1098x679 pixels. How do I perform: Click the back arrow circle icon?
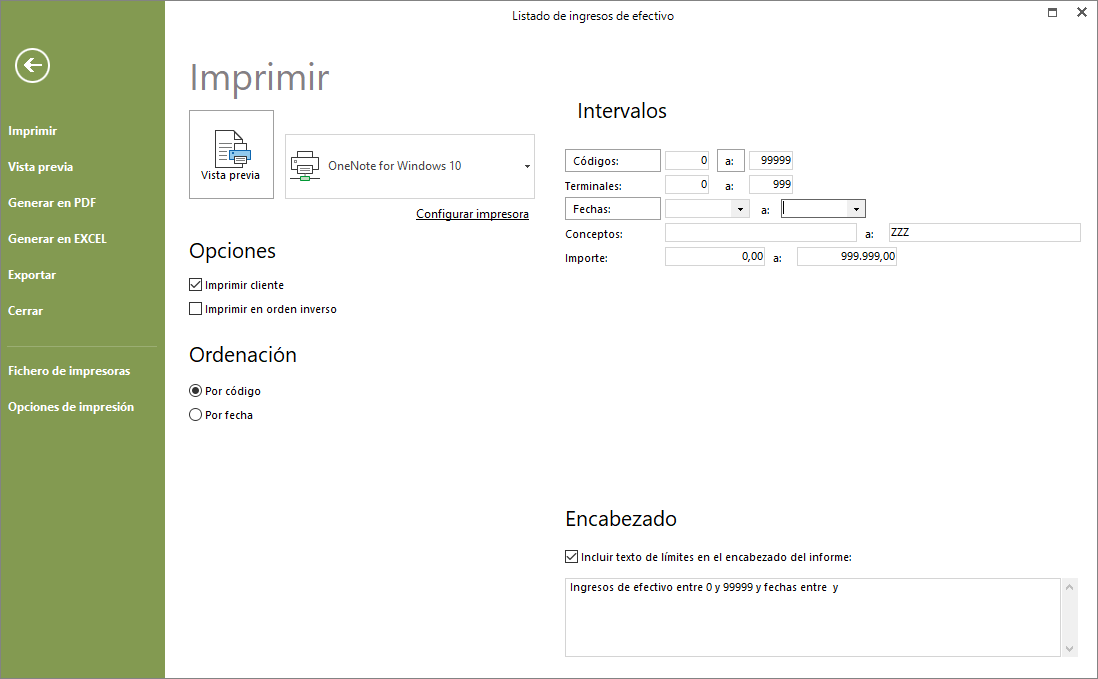pyautogui.click(x=32, y=66)
